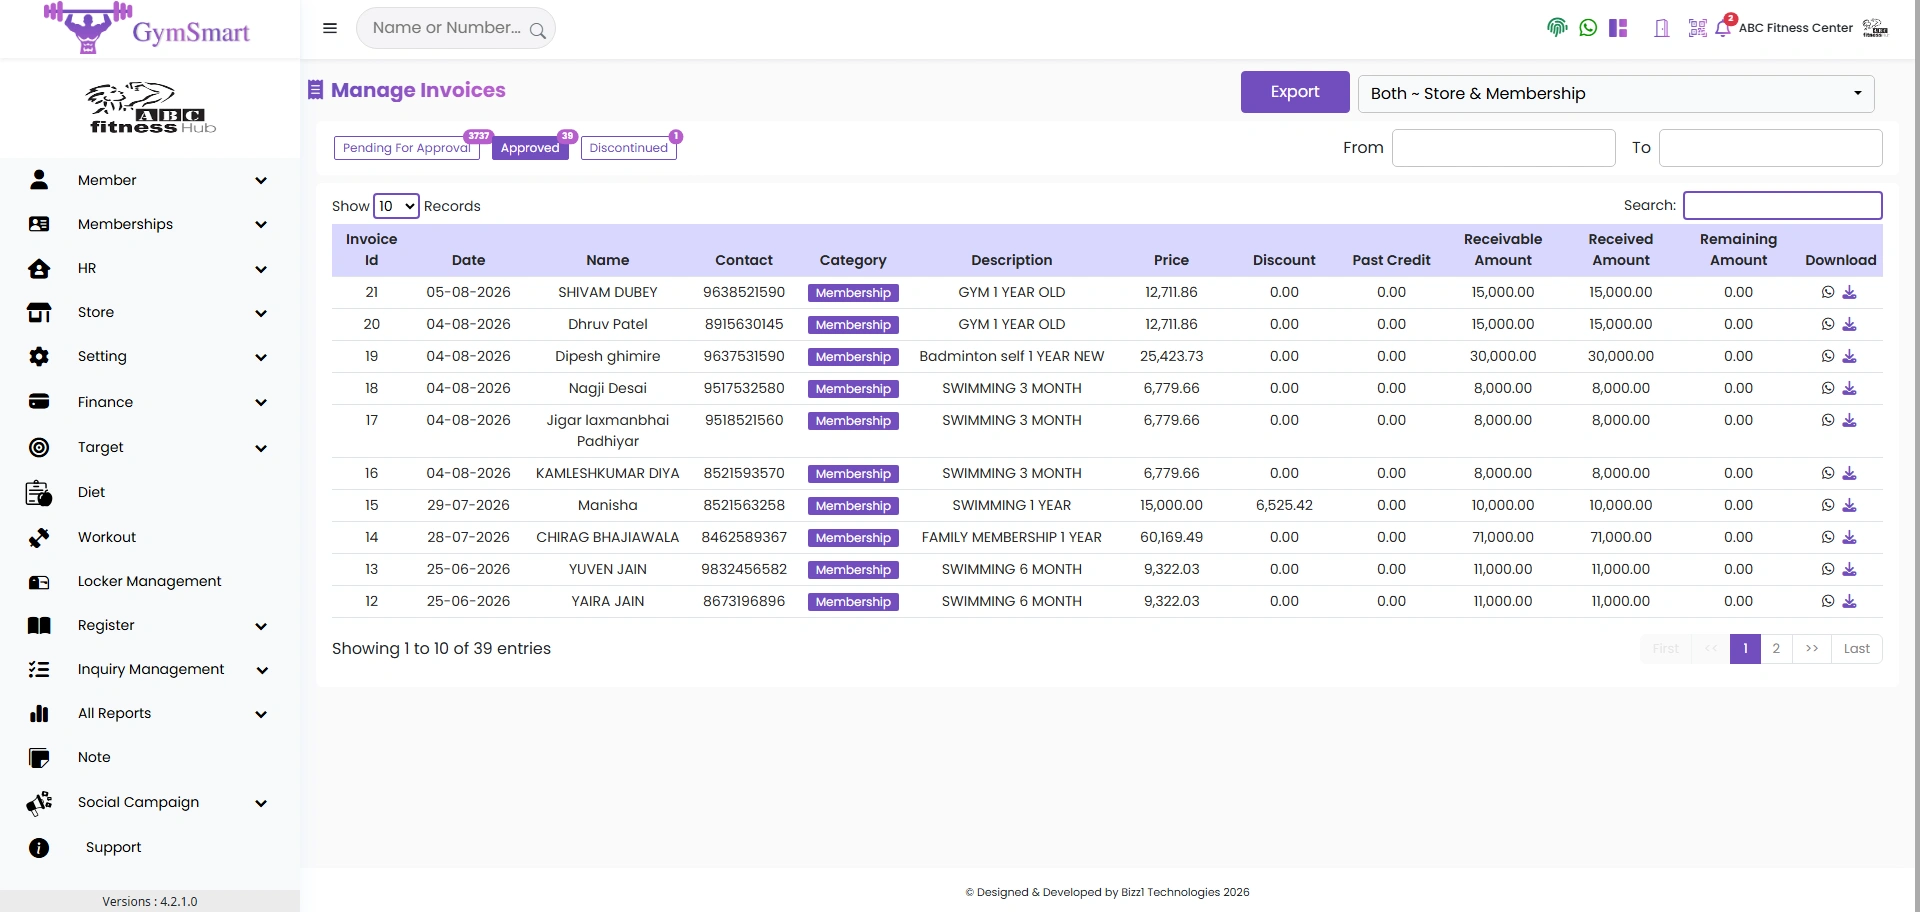Download invoice 18 for Nagji Desai

pyautogui.click(x=1849, y=388)
